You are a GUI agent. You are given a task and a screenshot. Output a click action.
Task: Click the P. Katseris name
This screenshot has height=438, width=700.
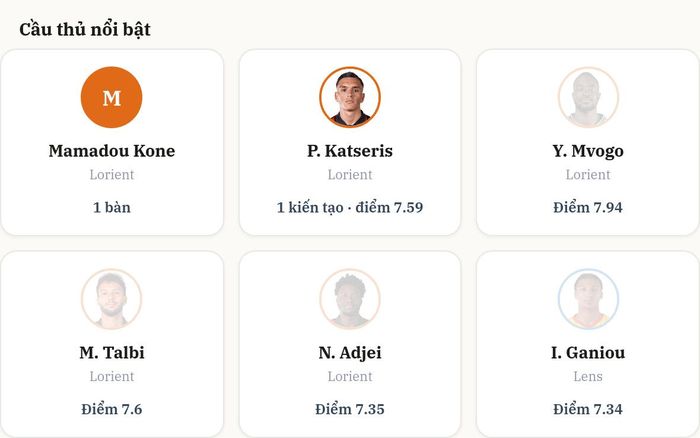[350, 151]
